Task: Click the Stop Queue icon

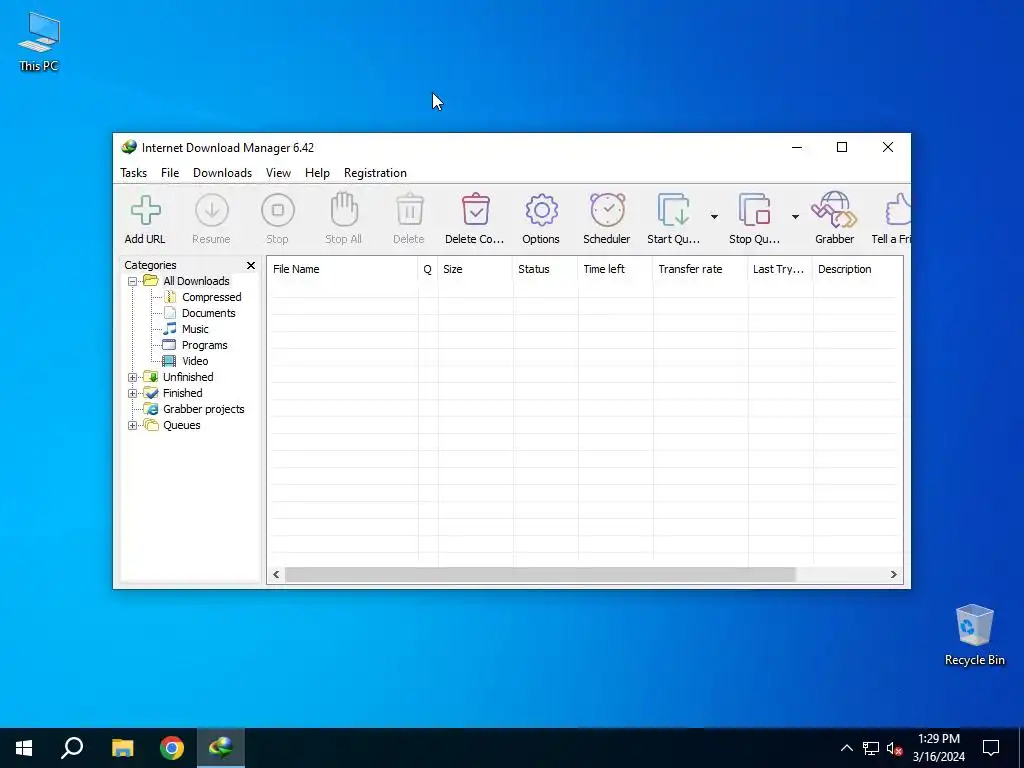Action: pyautogui.click(x=754, y=210)
